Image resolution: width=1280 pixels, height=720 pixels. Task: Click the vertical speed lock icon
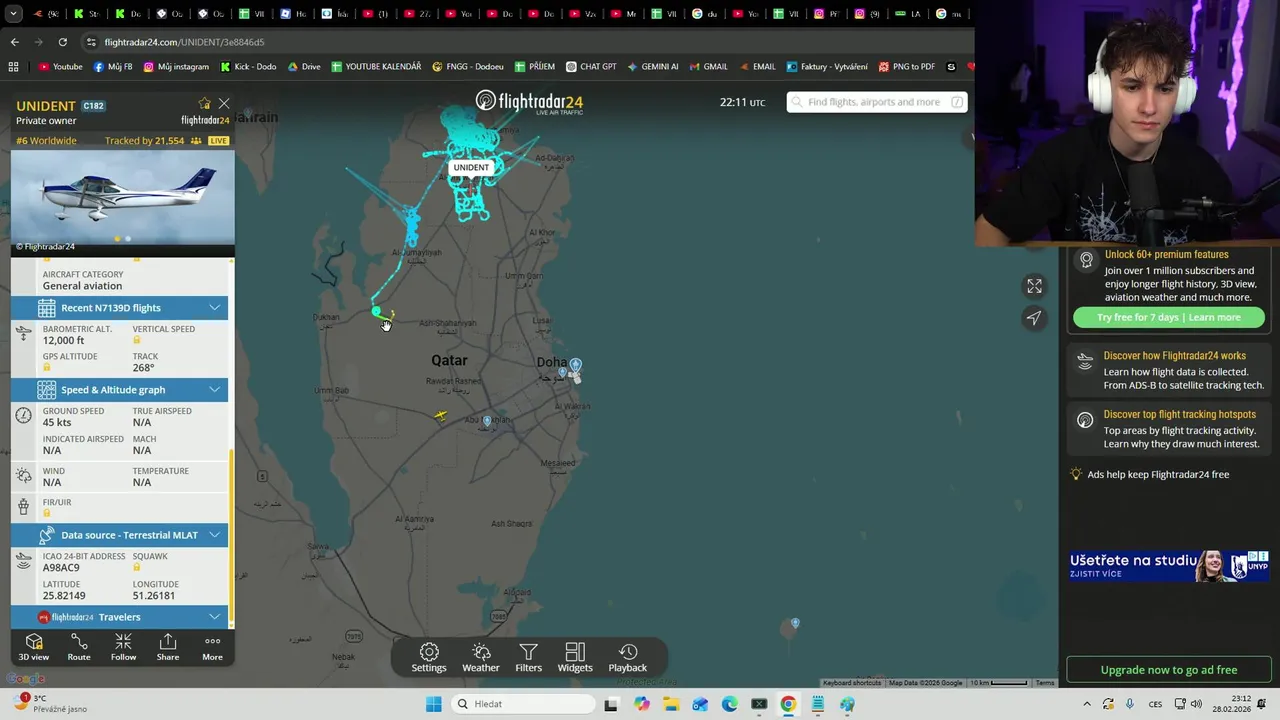(x=137, y=340)
